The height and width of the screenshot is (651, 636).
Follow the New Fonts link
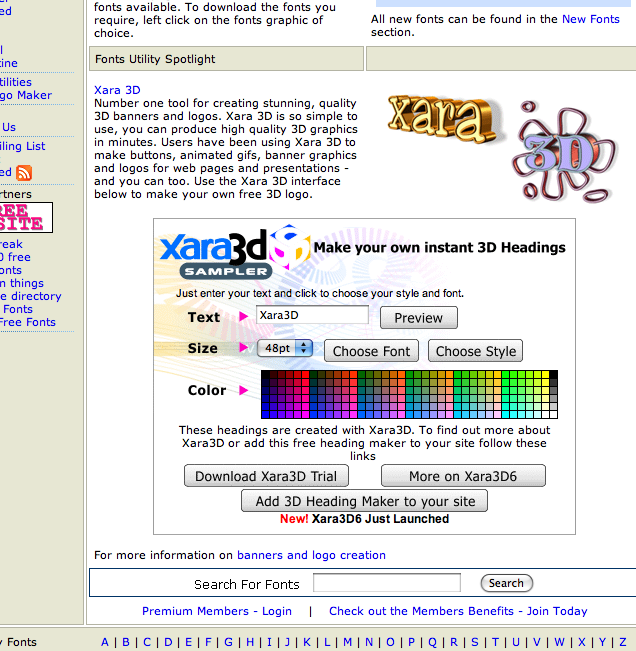click(x=590, y=19)
